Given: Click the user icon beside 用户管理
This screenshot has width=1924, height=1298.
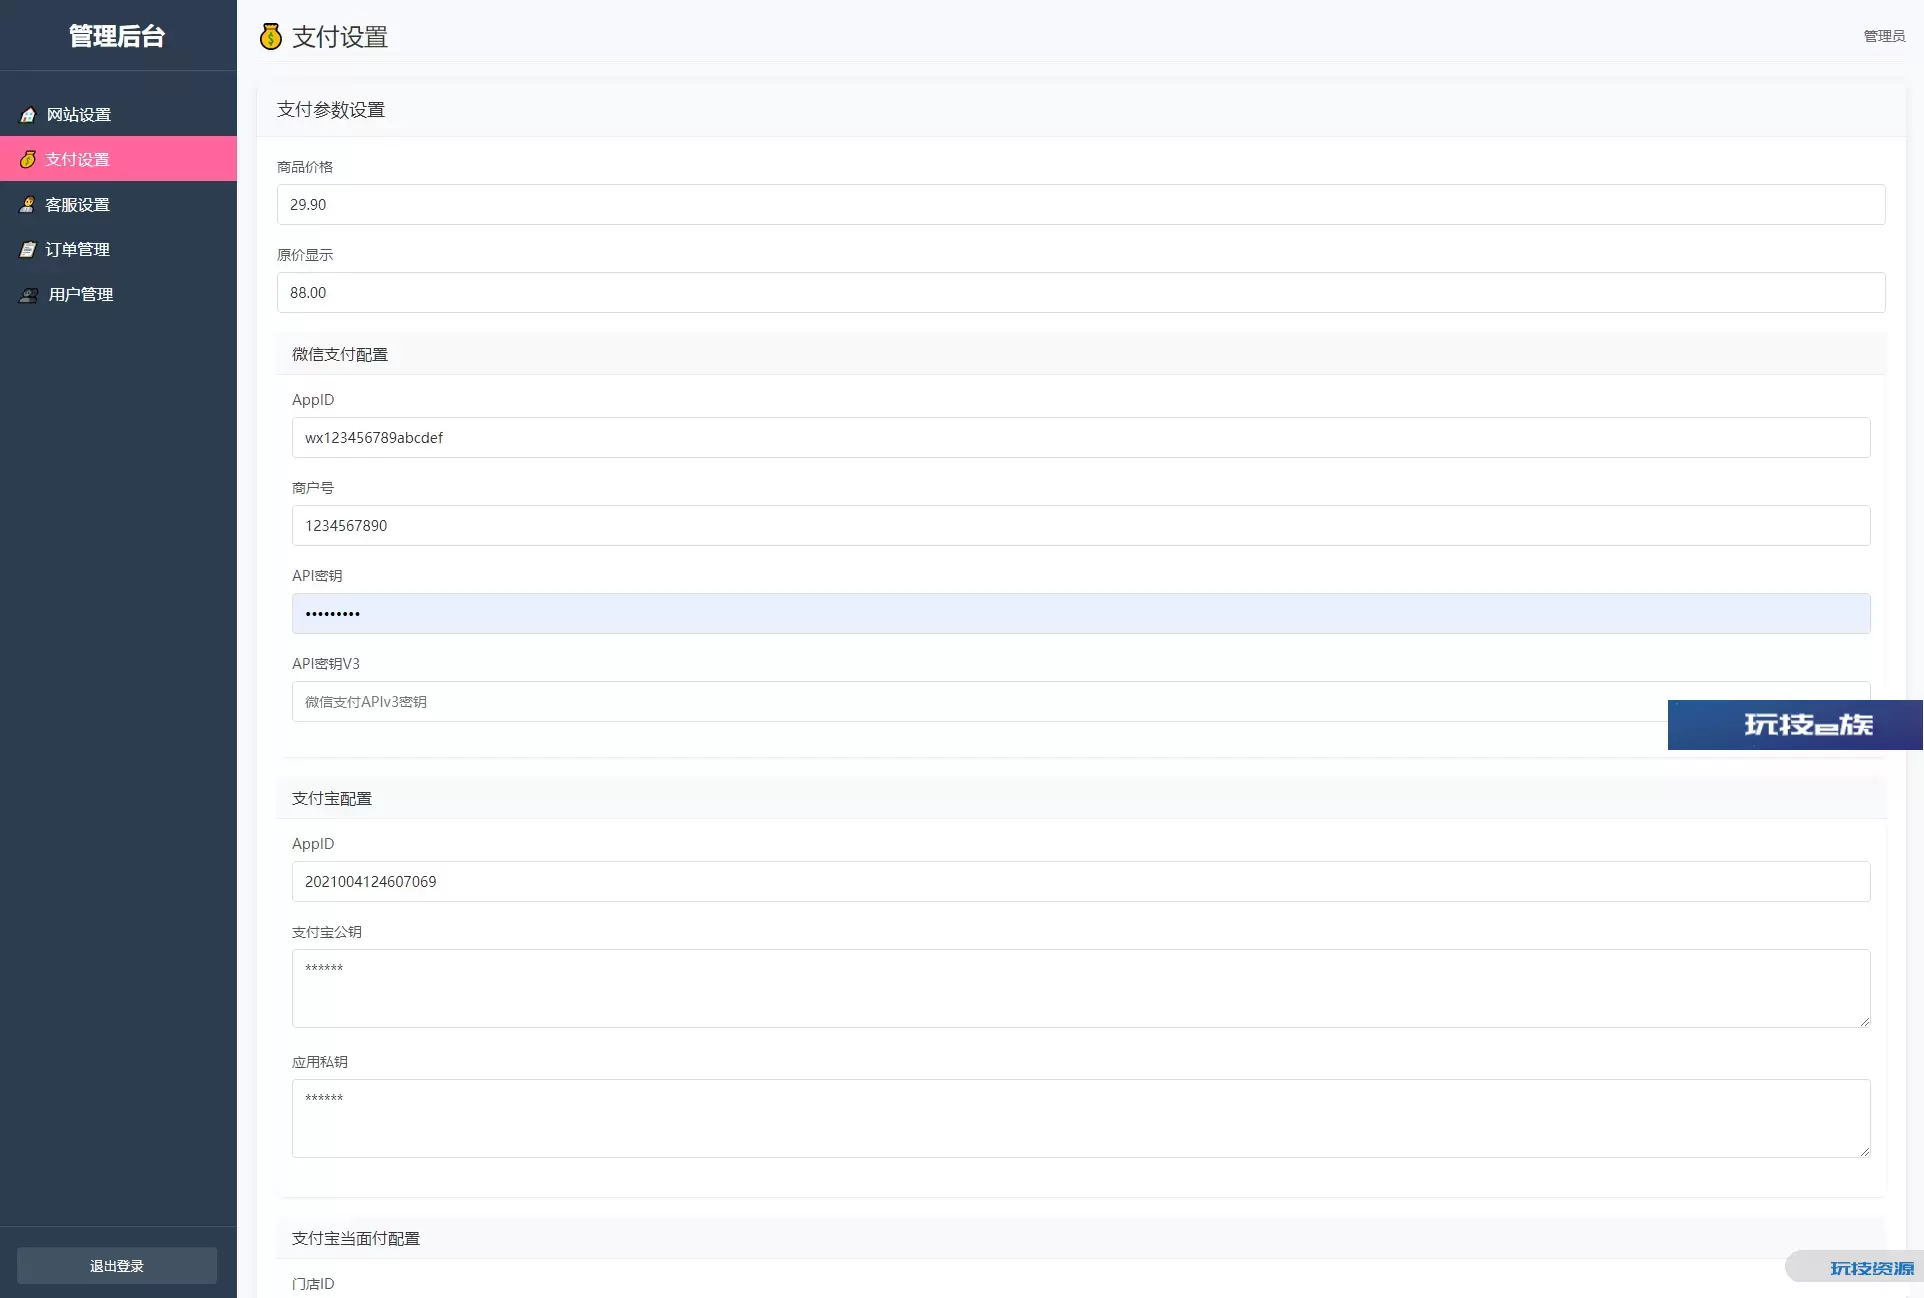Looking at the screenshot, I should (29, 295).
